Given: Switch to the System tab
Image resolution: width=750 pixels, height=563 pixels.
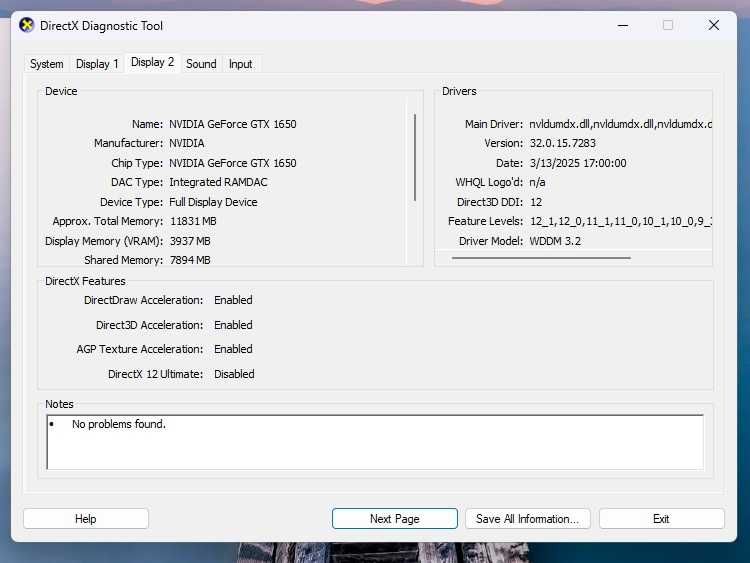Looking at the screenshot, I should (46, 64).
